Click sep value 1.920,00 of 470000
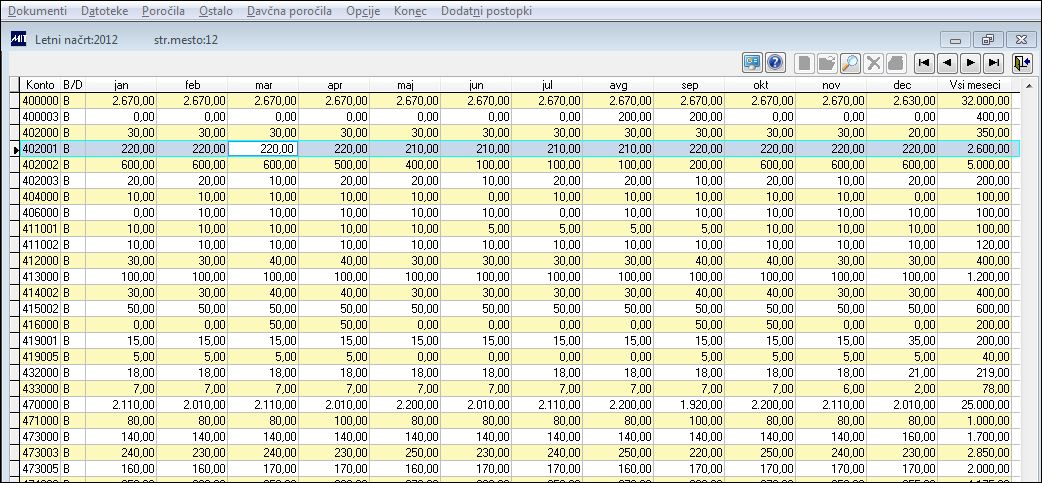 pos(689,404)
